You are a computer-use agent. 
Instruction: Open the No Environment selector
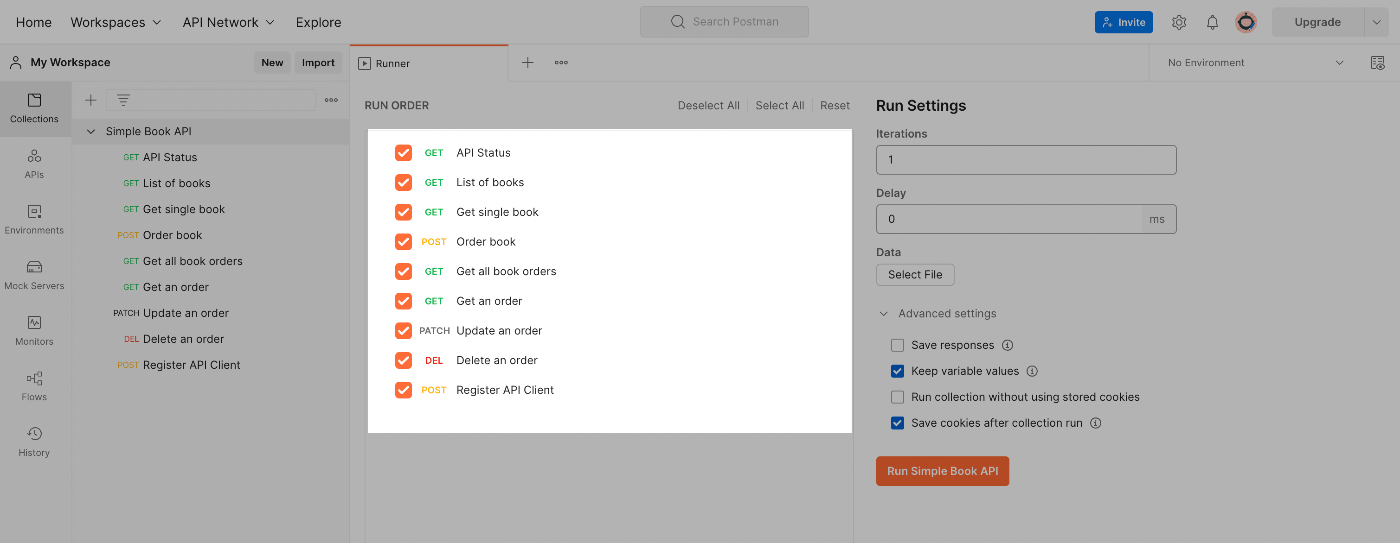(x=1255, y=62)
